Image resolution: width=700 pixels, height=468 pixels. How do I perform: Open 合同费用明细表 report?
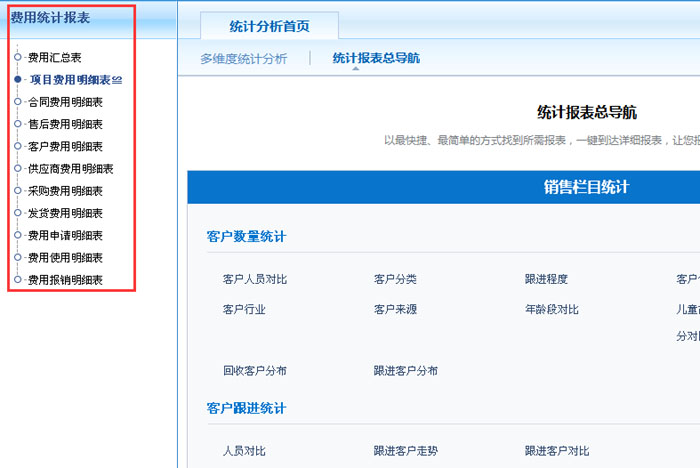coord(65,102)
